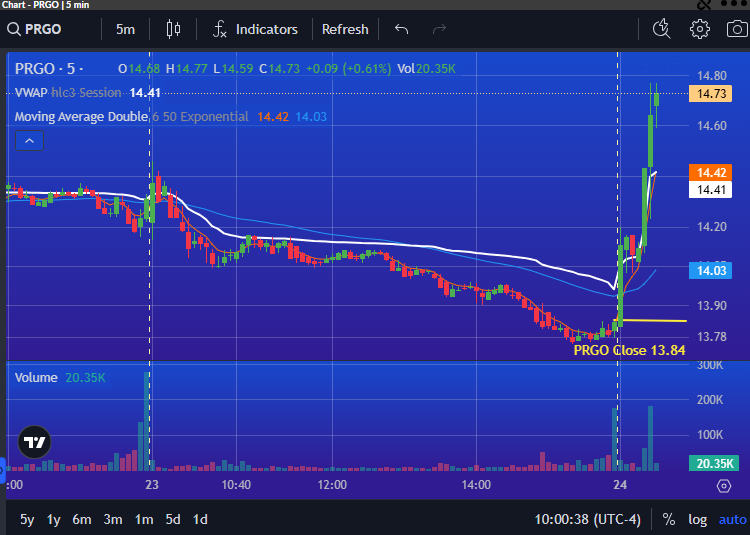Toggle the percent scale
The width and height of the screenshot is (750, 535).
(x=669, y=519)
